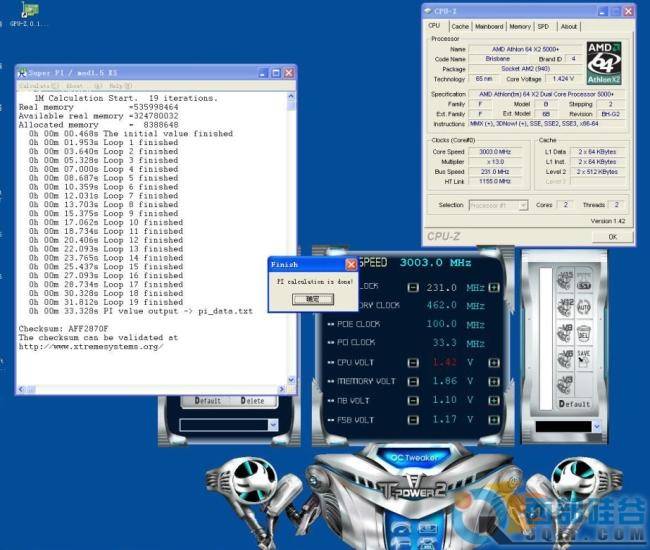Click the Multiplier x 13.0 field
Screen dimensions: 650x550
point(495,162)
